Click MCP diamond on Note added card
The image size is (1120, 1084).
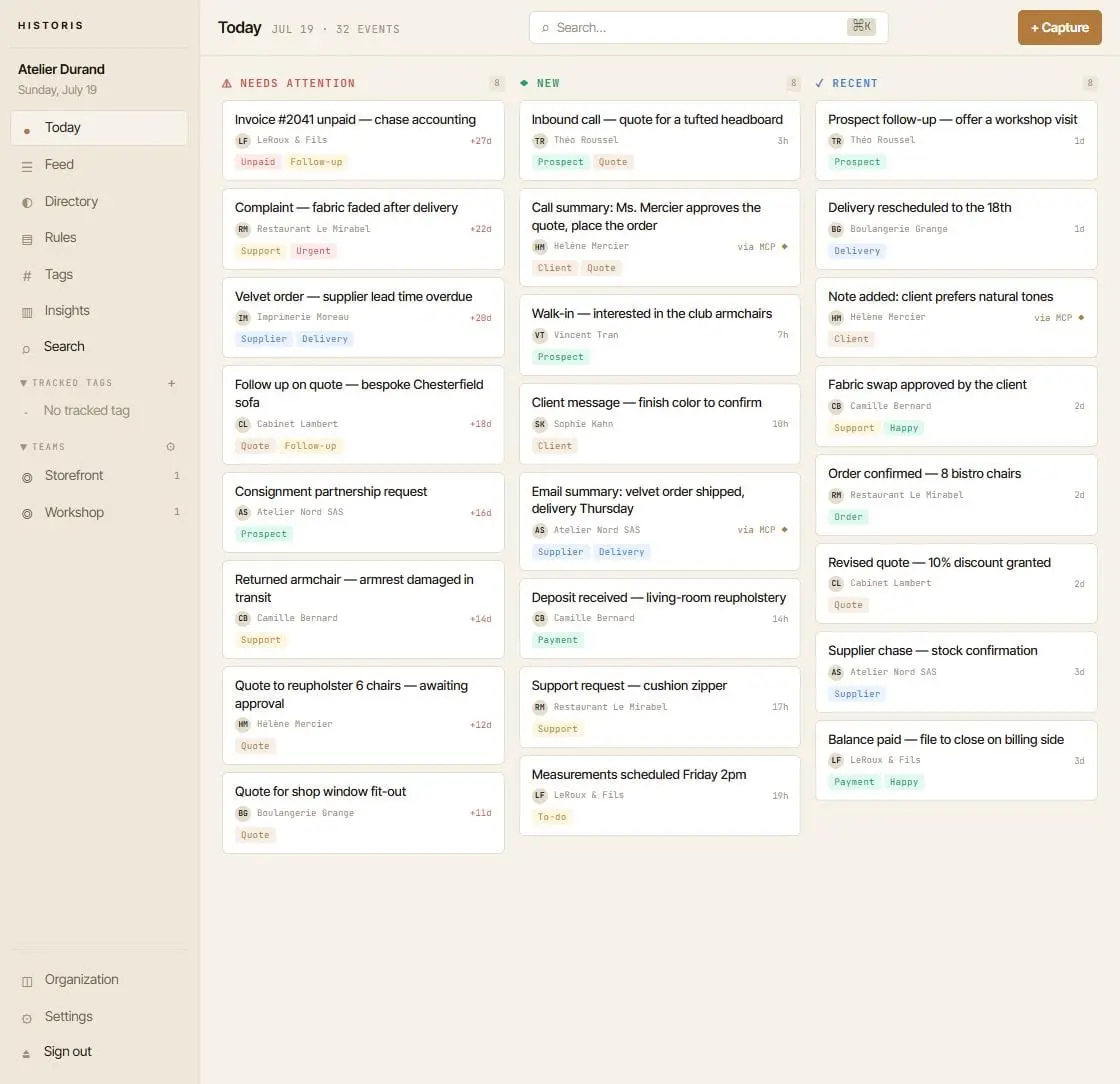[1081, 317]
